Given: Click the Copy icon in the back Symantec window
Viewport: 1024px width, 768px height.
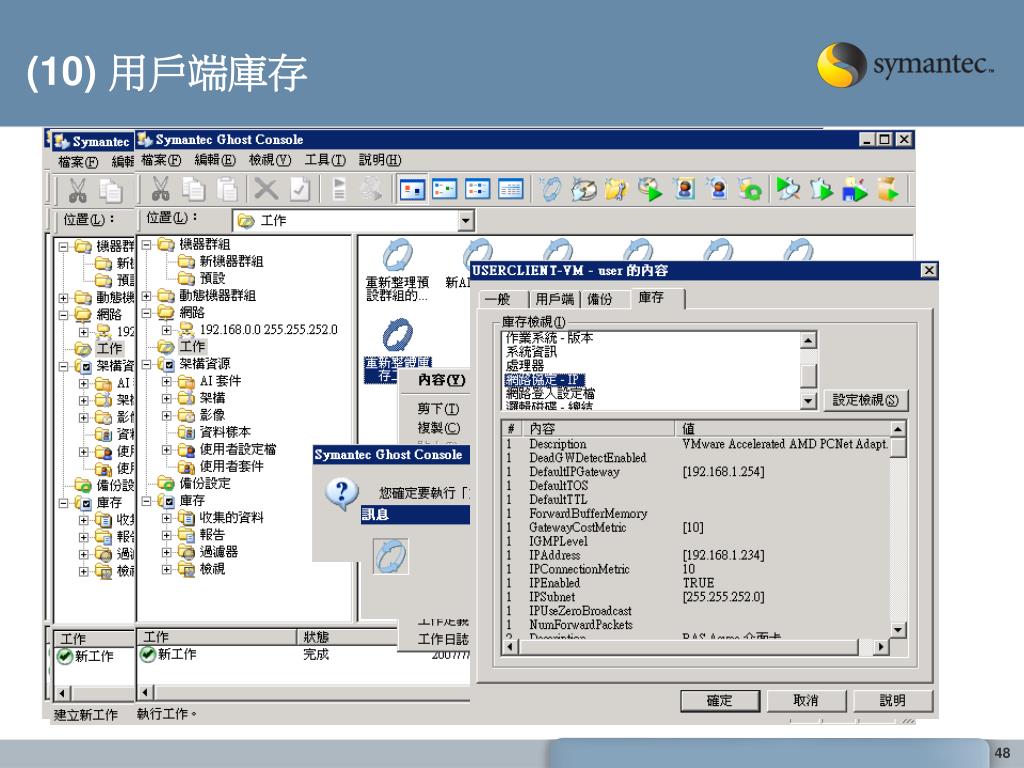Looking at the screenshot, I should point(110,191).
